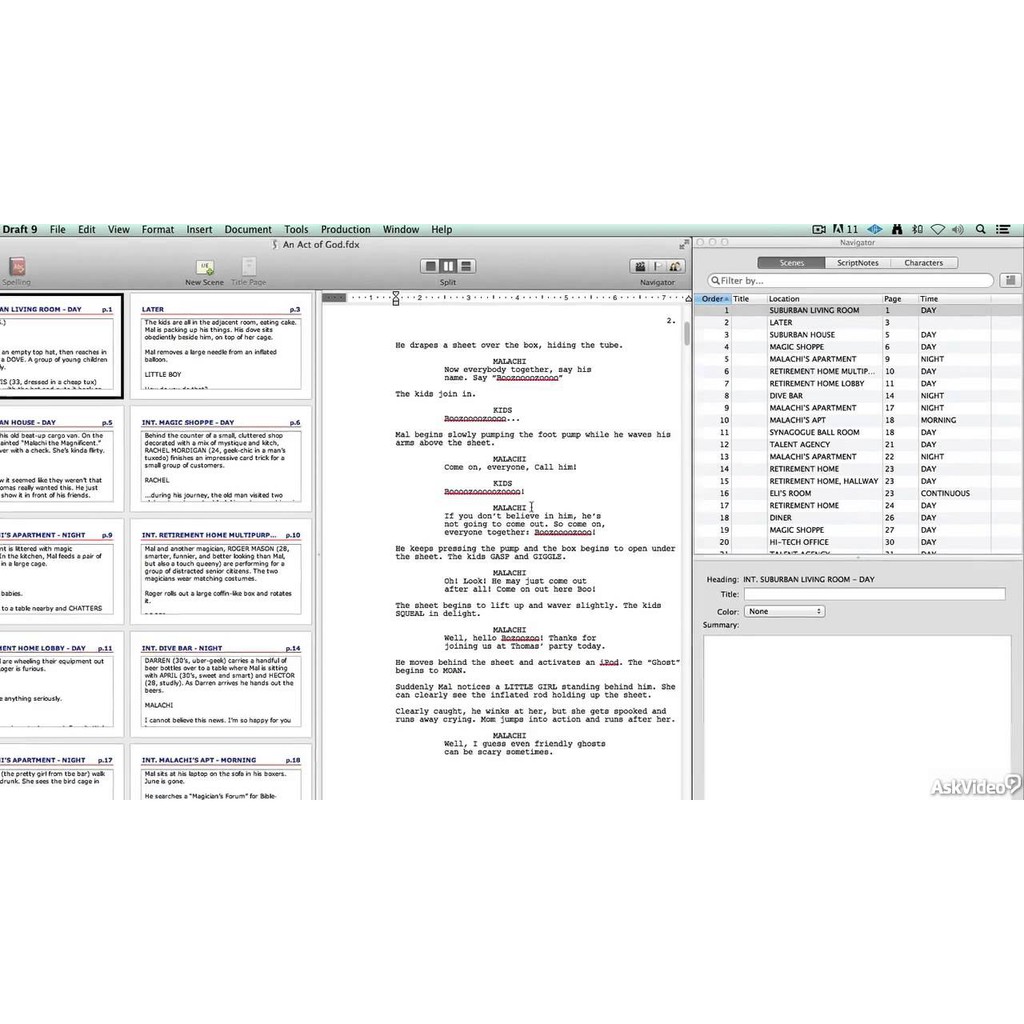Sort by Location column header
1024x1024 pixels.
coord(824,298)
